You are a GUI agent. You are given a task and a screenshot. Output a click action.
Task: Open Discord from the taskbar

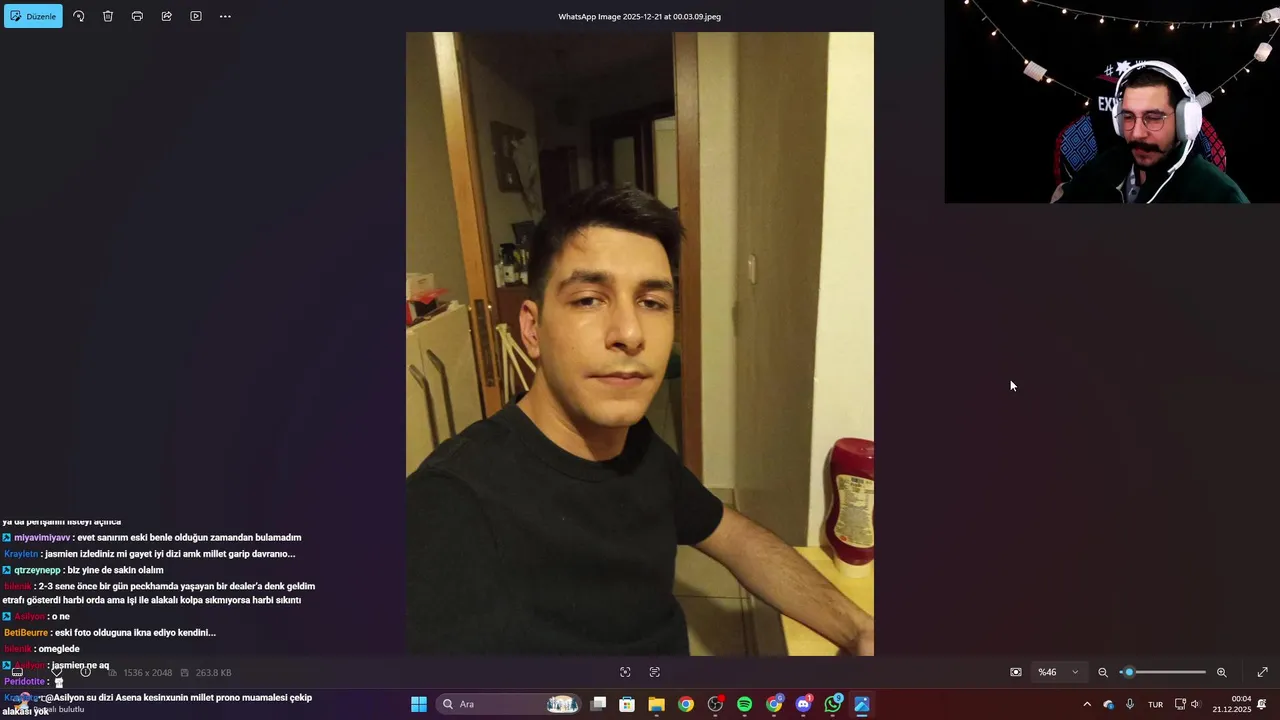(x=803, y=704)
